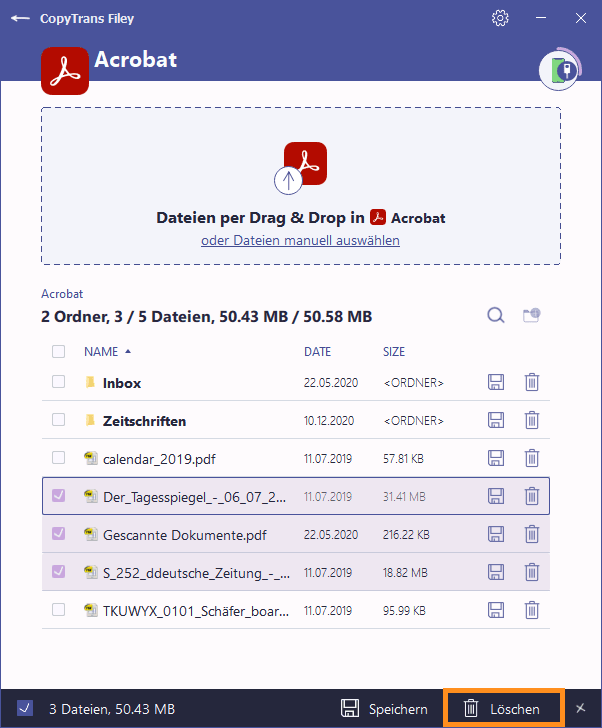602x728 pixels.
Task: Click the Acrobat breadcrumb label
Action: [62, 294]
